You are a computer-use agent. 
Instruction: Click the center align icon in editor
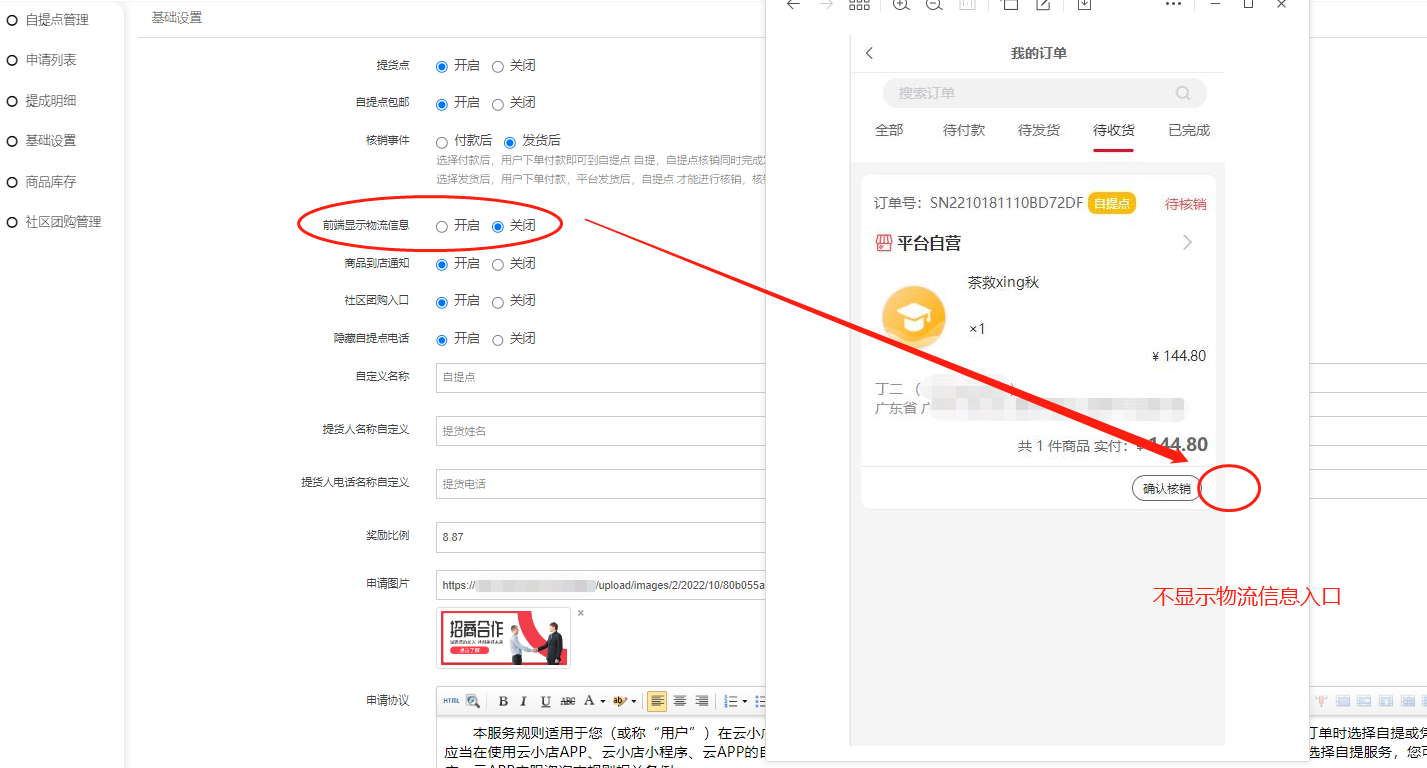[x=679, y=701]
